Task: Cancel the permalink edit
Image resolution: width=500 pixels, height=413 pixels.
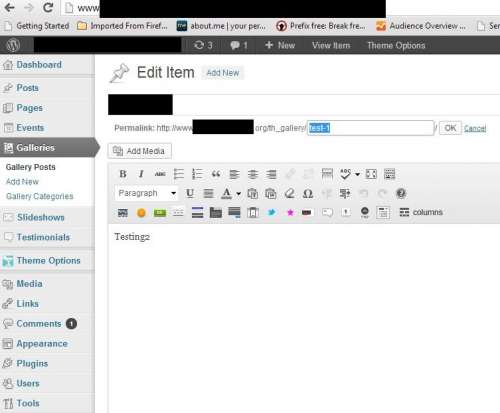Action: [475, 128]
